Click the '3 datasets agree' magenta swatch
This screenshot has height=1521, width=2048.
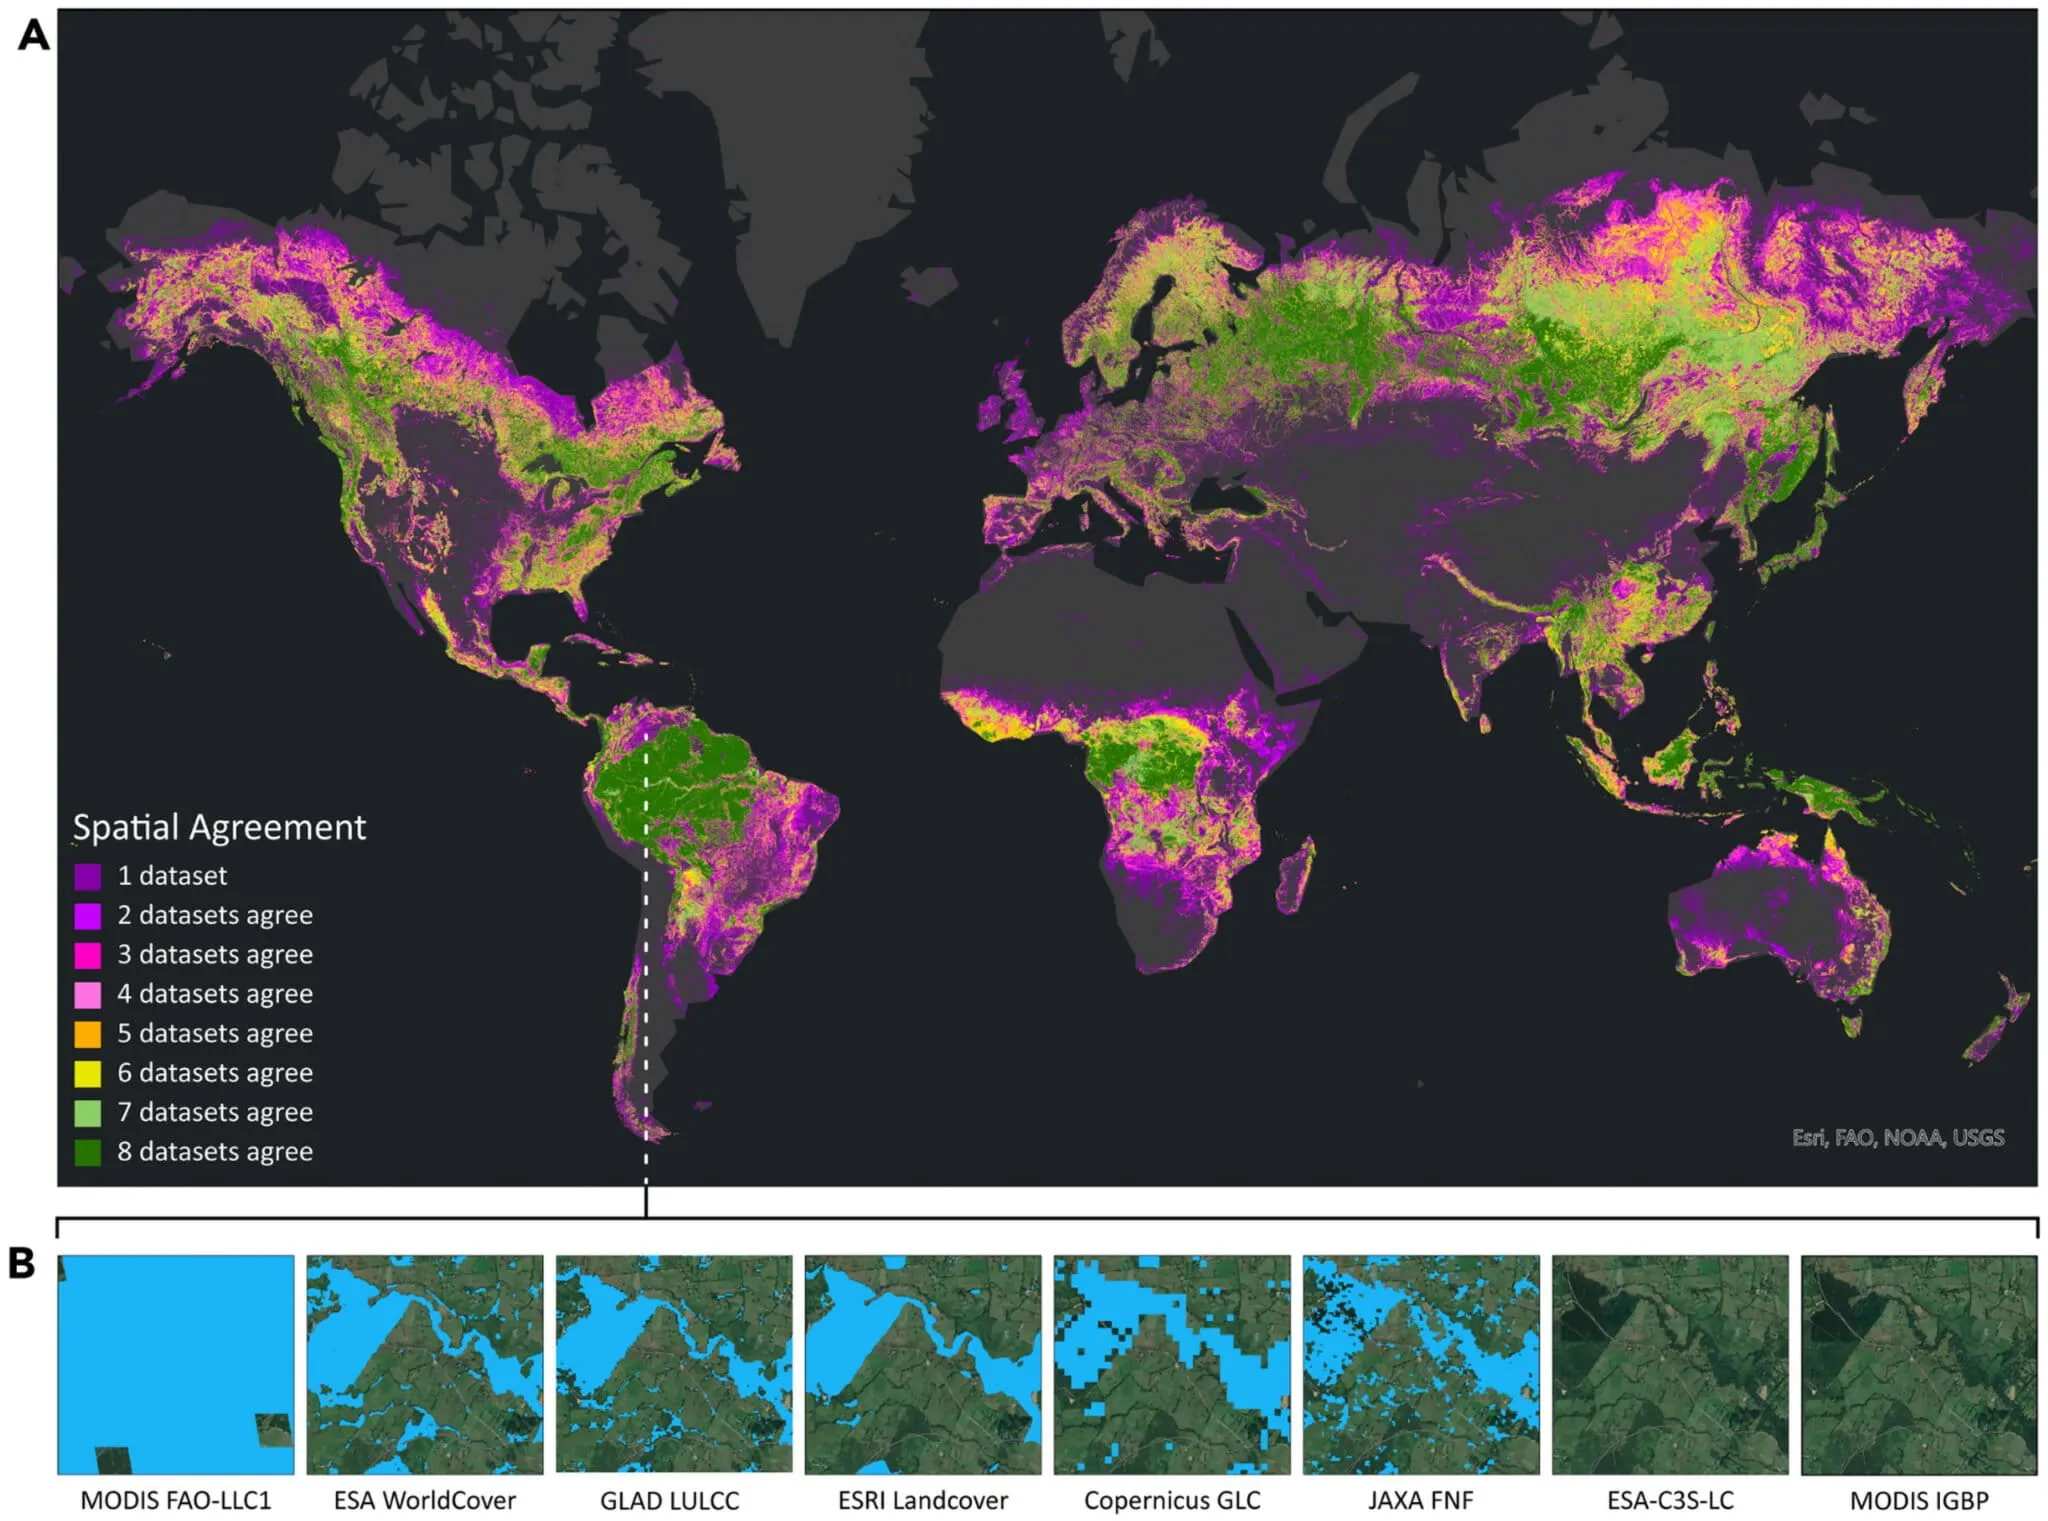pyautogui.click(x=88, y=955)
